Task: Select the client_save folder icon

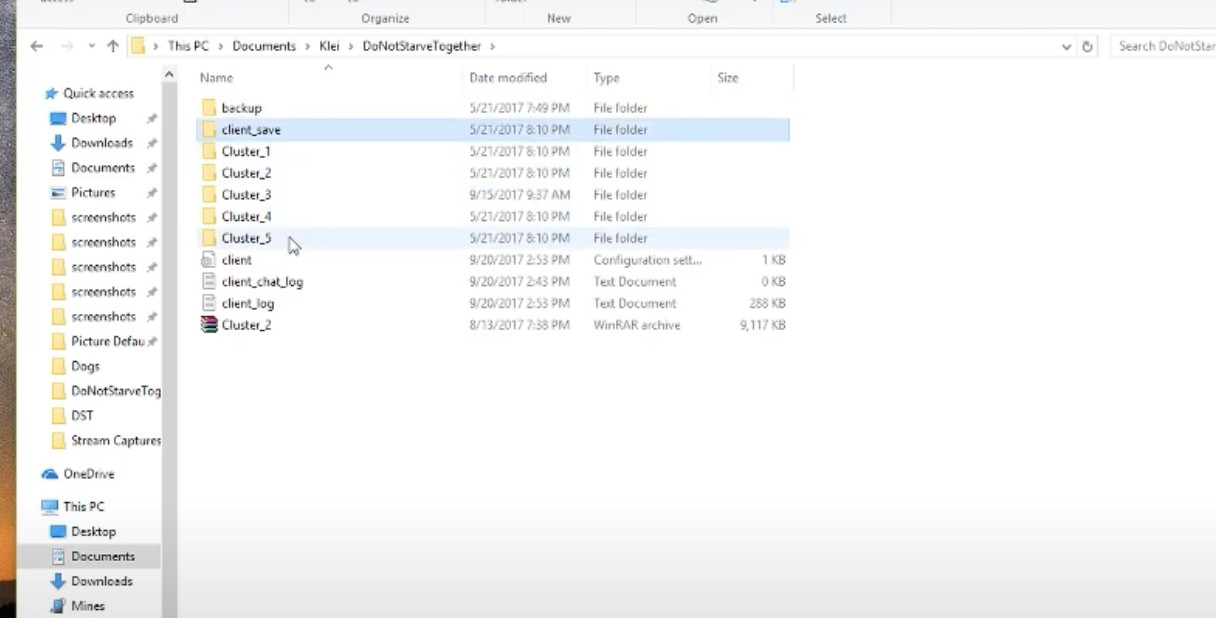Action: click(x=209, y=130)
